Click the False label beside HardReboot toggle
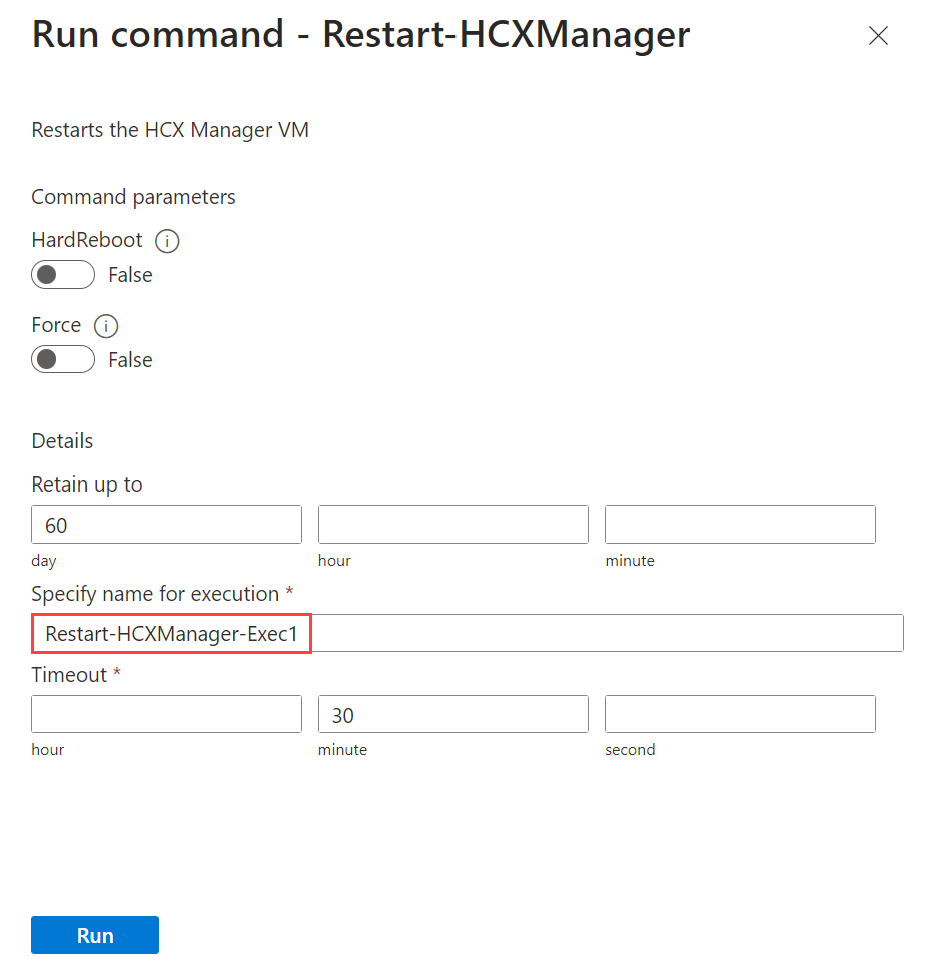The width and height of the screenshot is (925, 975). [130, 275]
